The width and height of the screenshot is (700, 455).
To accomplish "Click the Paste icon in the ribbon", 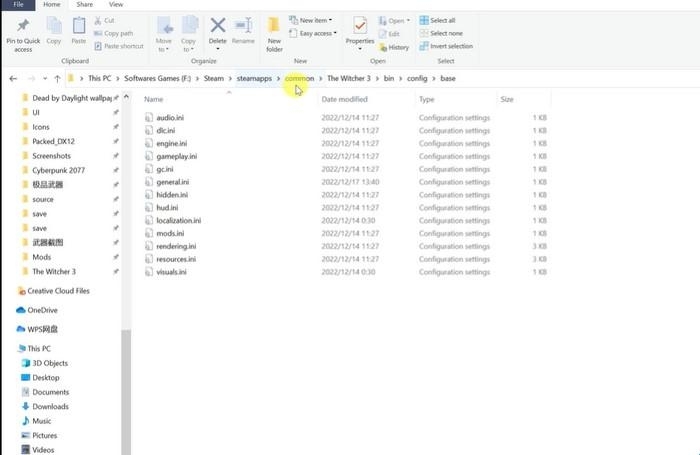I will pos(79,26).
